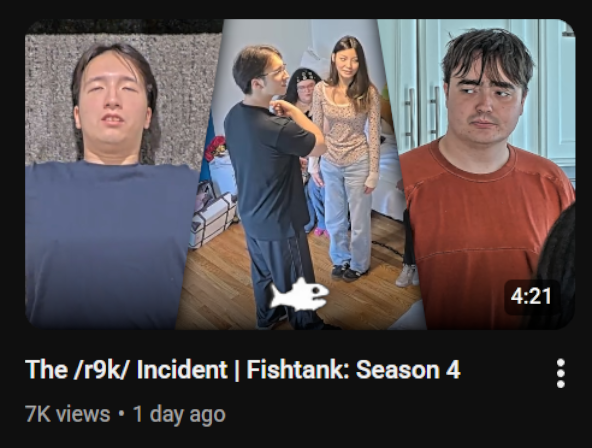
Task: Click the red flowers in the thumbnail
Action: (x=215, y=148)
